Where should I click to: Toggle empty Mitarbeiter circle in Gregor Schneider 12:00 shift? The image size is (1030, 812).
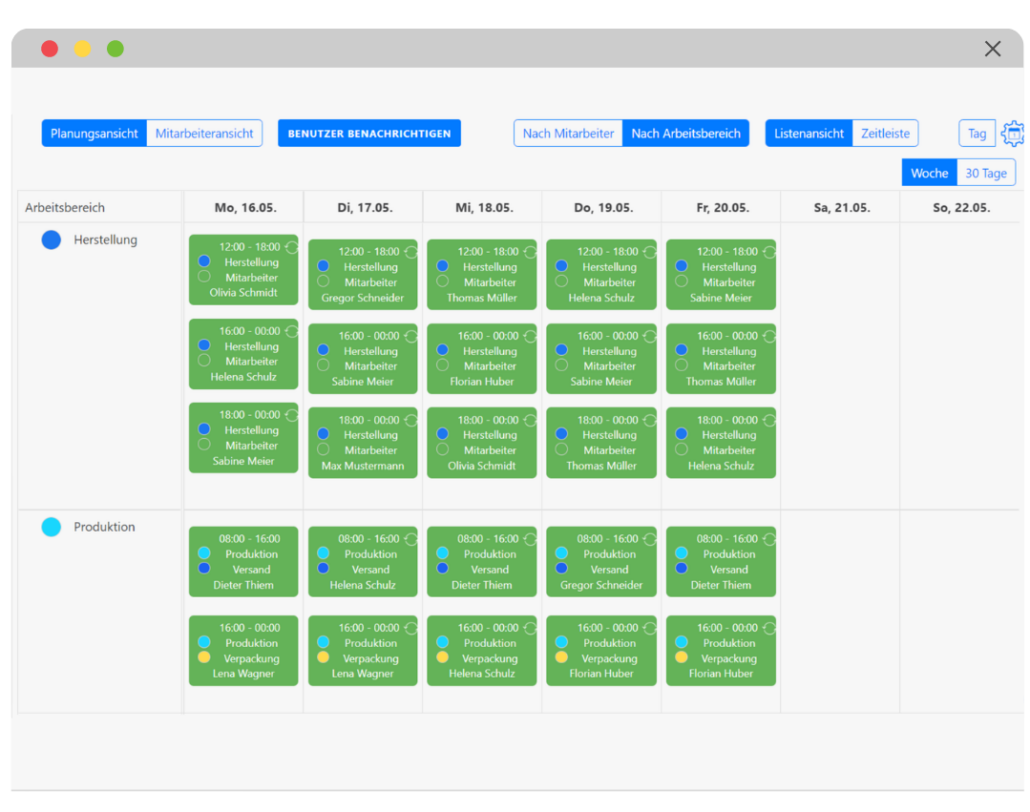tap(323, 281)
